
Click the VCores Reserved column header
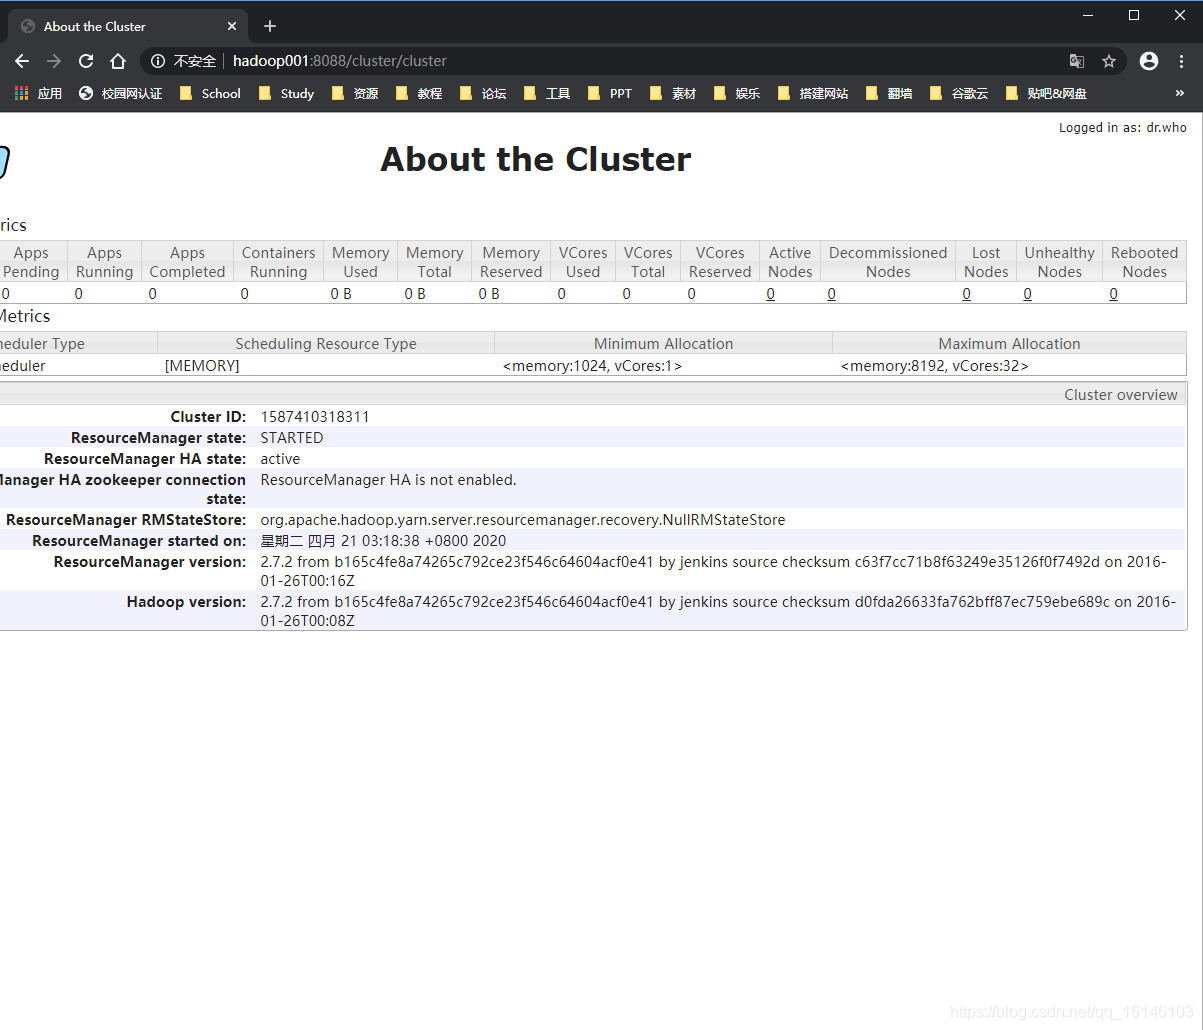pyautogui.click(x=720, y=262)
